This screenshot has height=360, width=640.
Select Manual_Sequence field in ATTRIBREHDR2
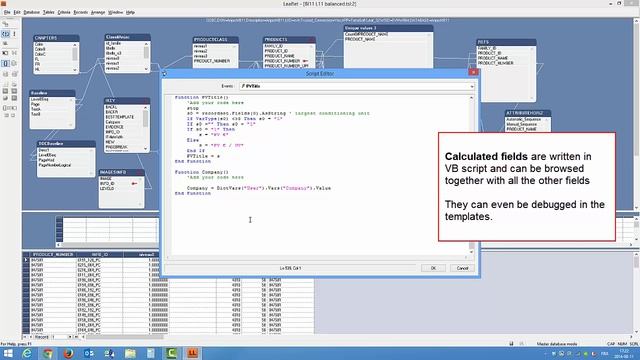pyautogui.click(x=521, y=124)
